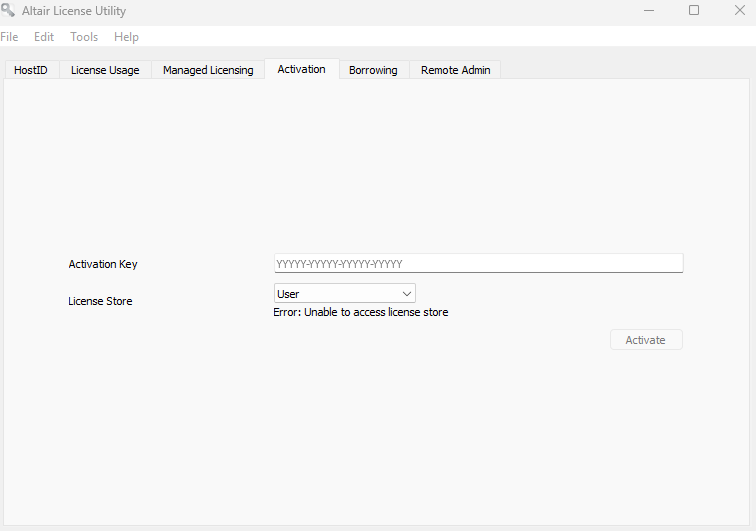Click the Activation Key label
Image resolution: width=756 pixels, height=531 pixels.
103,264
